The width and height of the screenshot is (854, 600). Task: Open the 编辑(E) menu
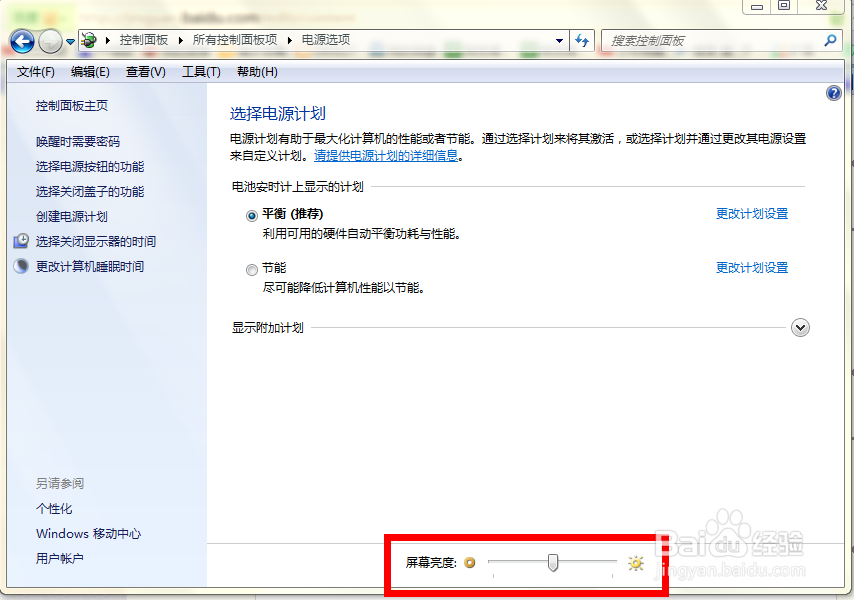(90, 72)
